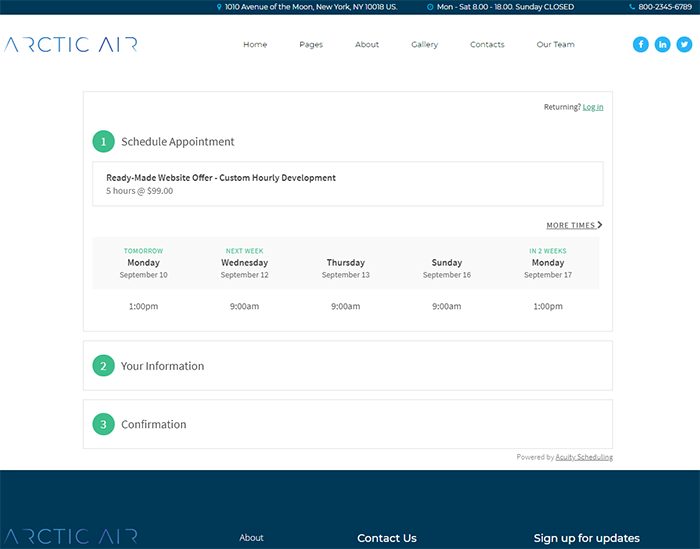
Task: Select the Custom Hourly Development appointment box
Action: click(x=348, y=184)
